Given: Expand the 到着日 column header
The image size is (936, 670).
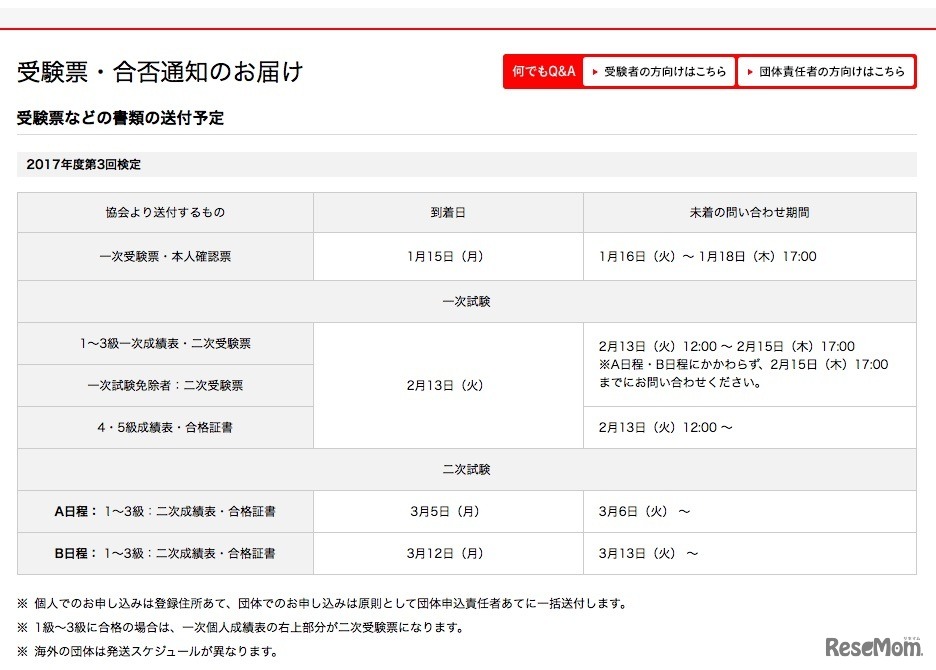Looking at the screenshot, I should point(446,212).
